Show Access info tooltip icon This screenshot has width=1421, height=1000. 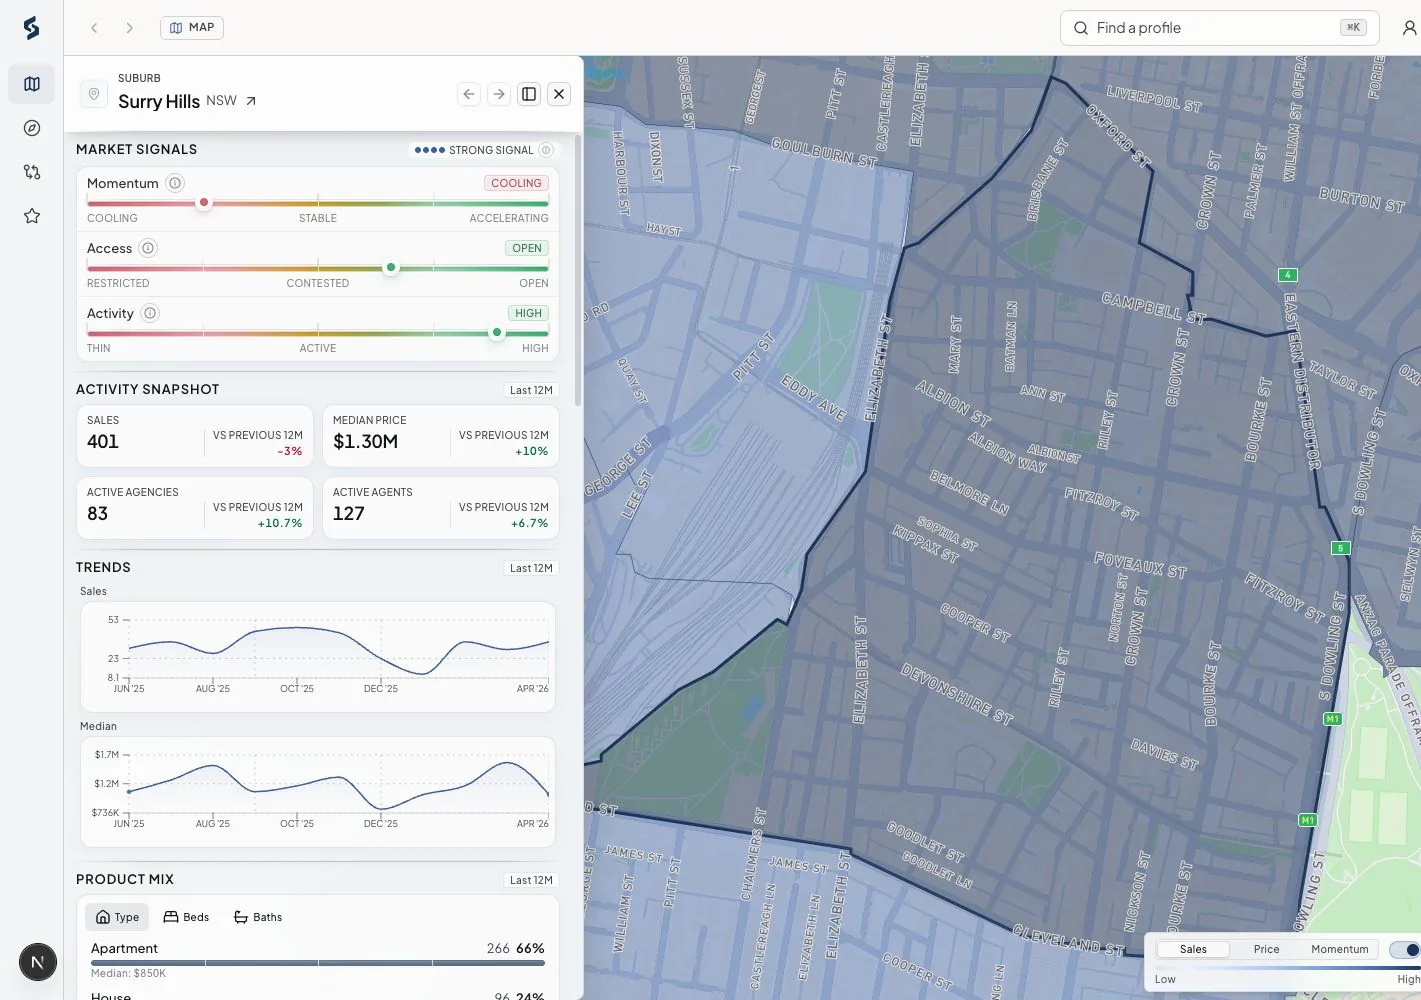pos(148,248)
